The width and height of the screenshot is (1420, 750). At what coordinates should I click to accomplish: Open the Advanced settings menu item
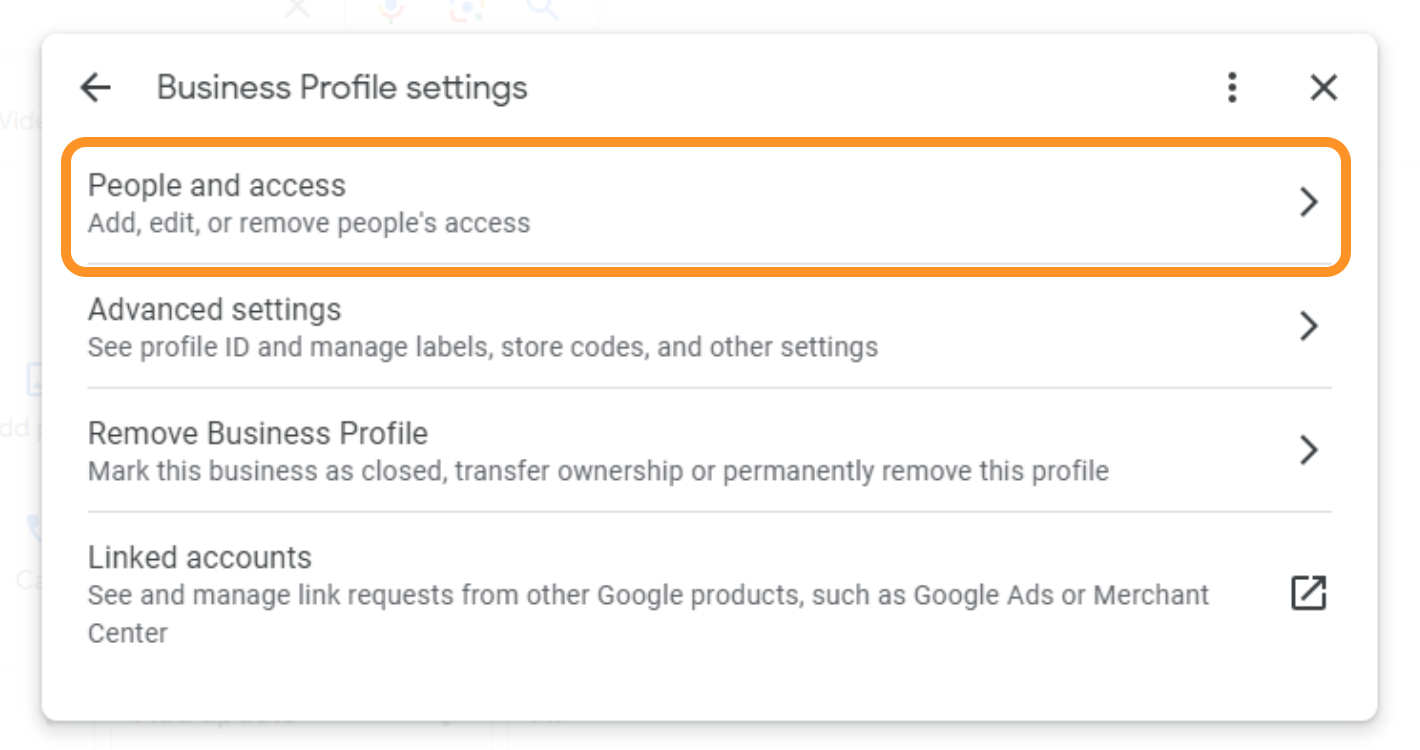708,327
